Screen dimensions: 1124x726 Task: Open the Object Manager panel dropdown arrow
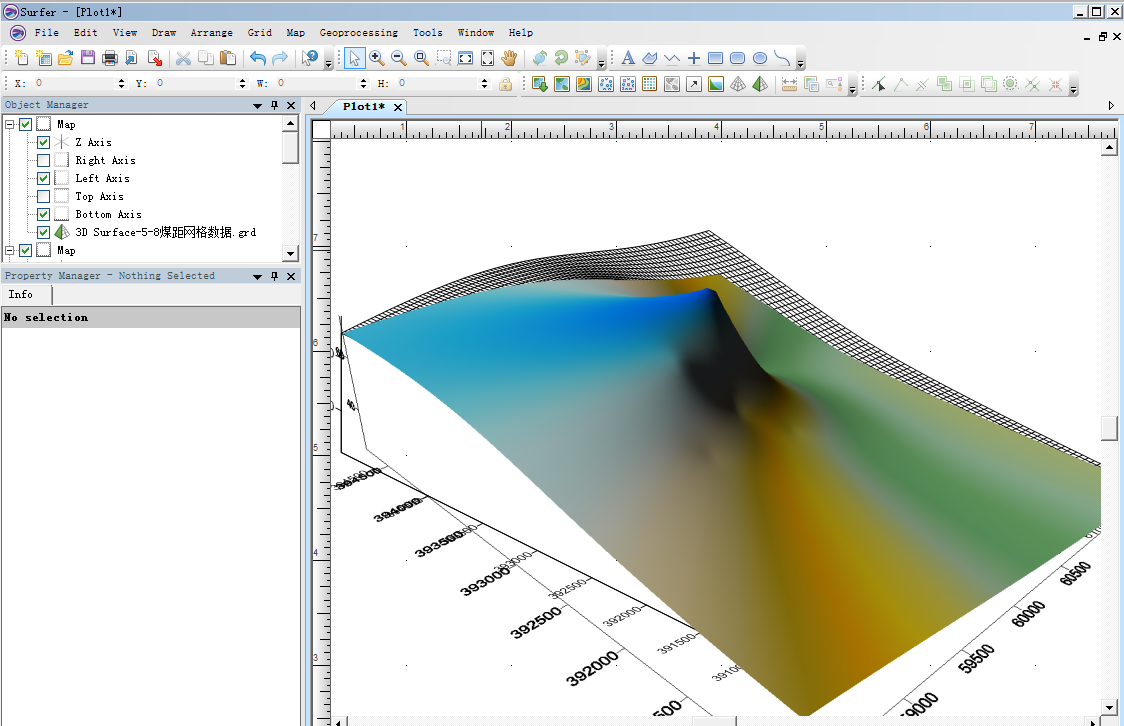257,105
